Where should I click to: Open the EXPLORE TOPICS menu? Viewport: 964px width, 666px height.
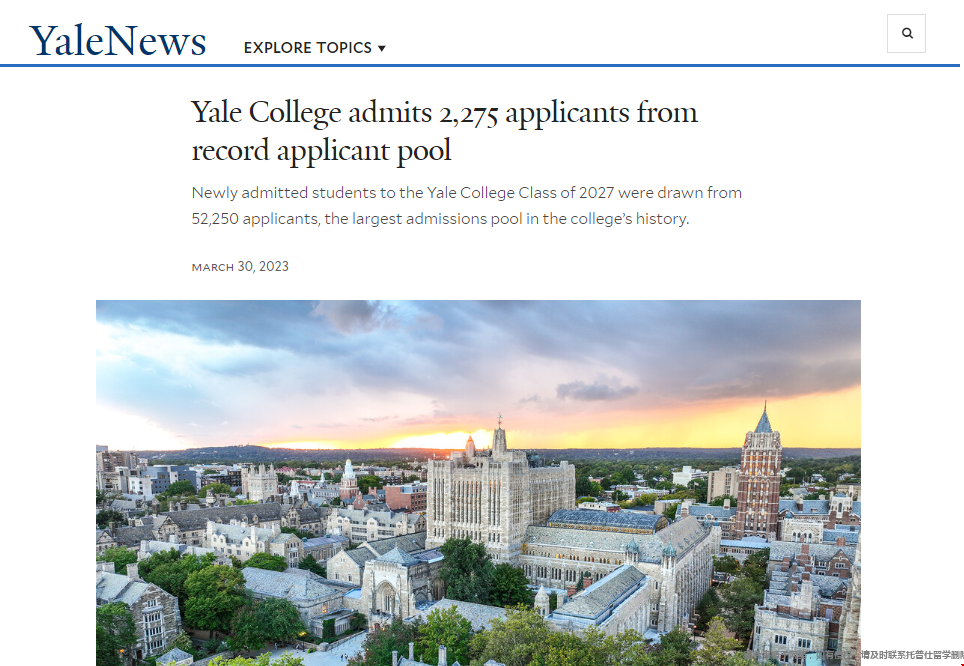pos(307,47)
